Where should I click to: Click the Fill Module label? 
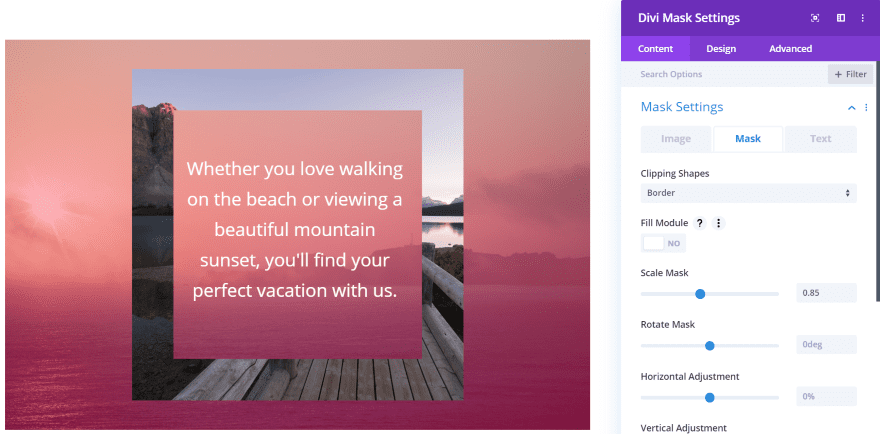[664, 223]
